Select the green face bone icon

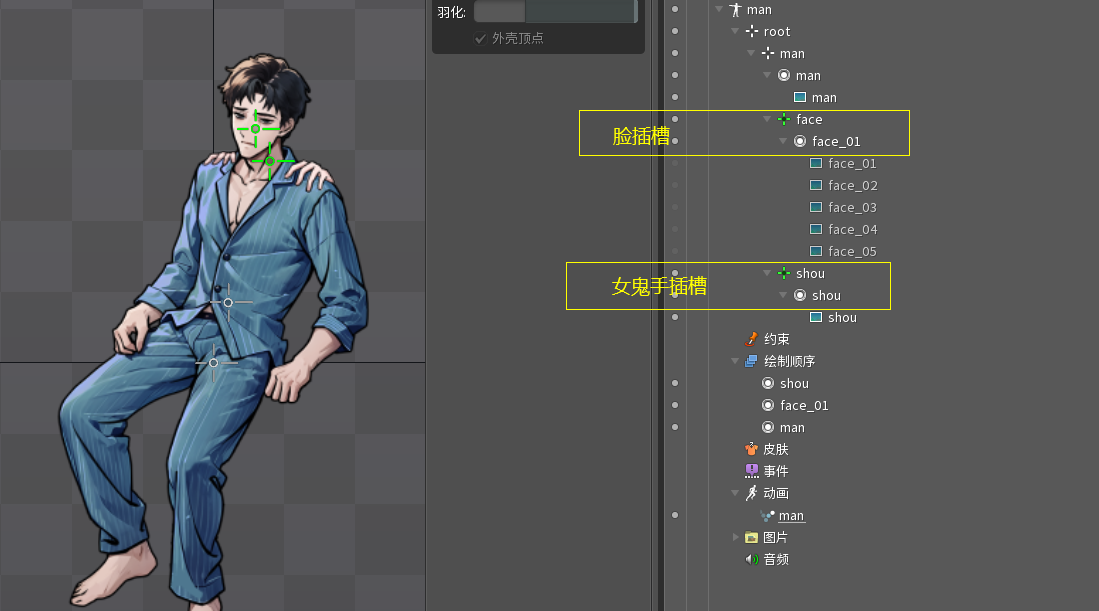click(784, 120)
